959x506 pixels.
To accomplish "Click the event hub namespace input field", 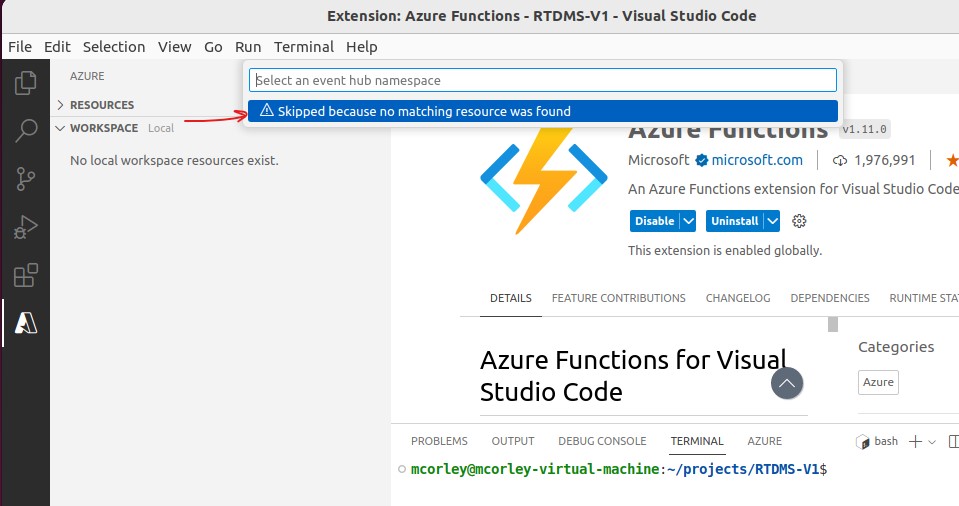I will point(542,80).
